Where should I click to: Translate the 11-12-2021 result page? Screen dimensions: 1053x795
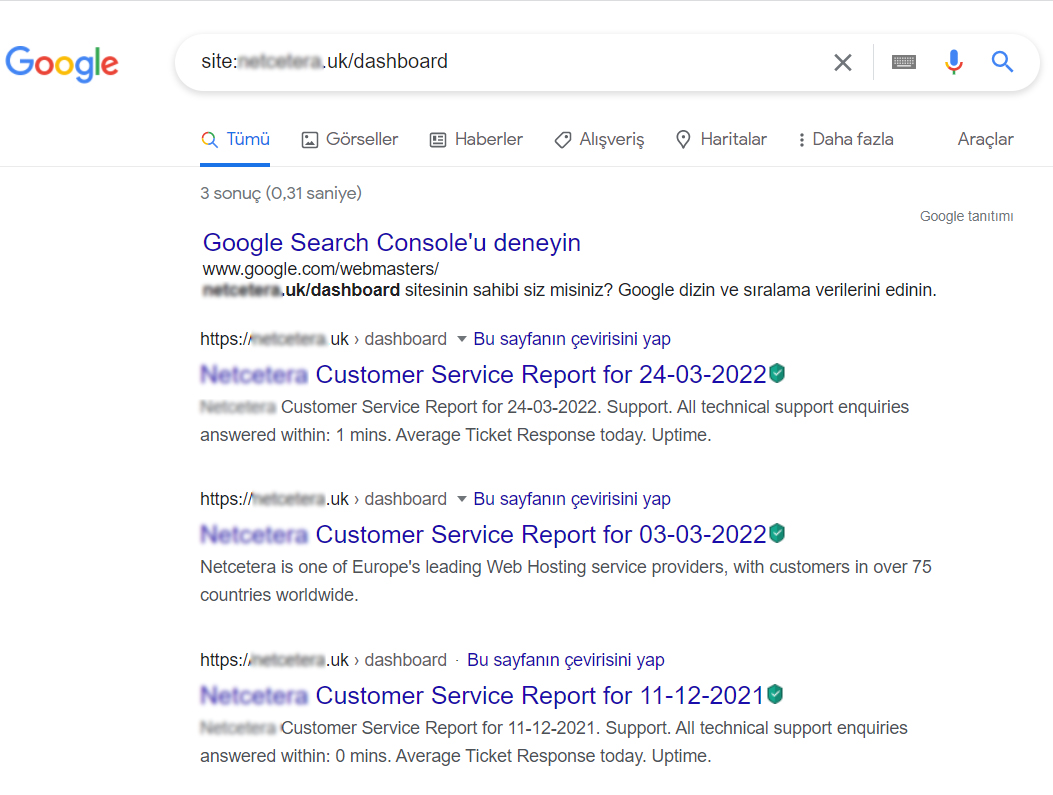click(x=565, y=660)
